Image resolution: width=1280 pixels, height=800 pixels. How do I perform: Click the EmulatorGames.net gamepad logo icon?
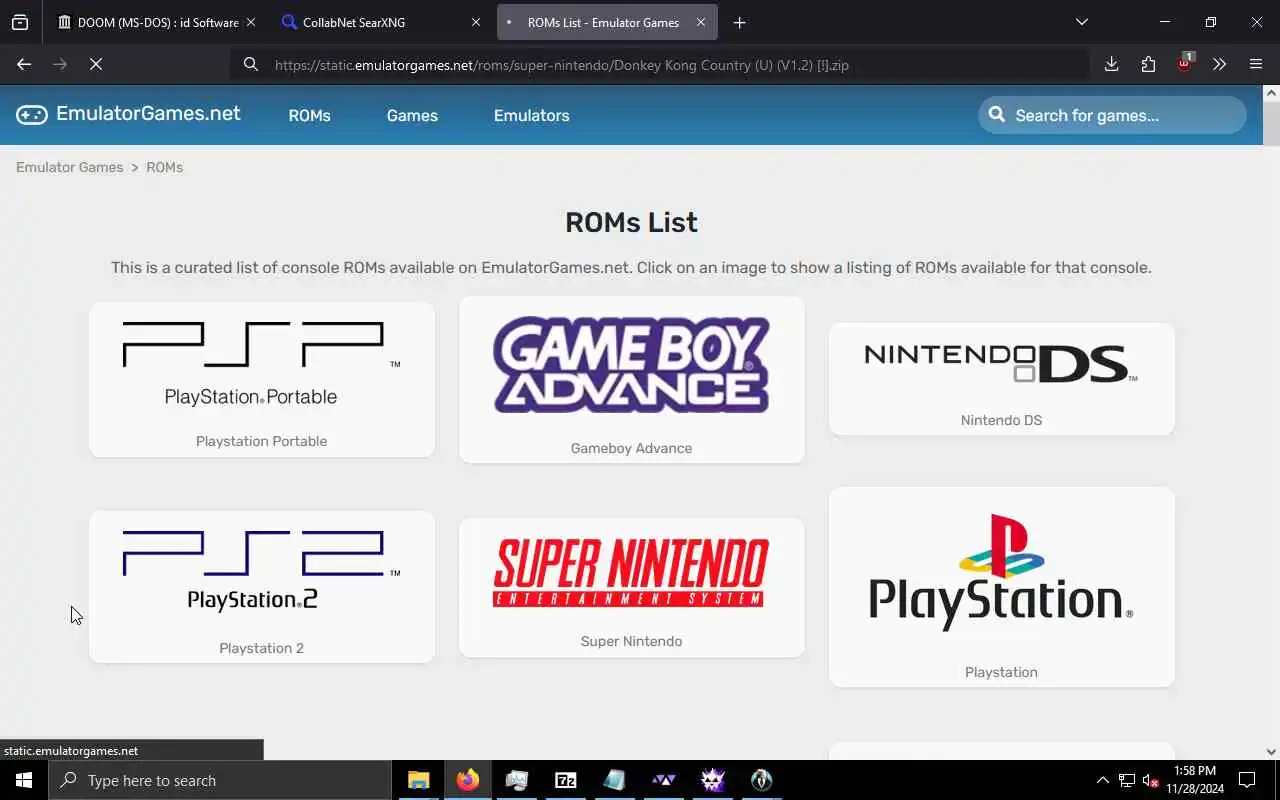tap(32, 115)
